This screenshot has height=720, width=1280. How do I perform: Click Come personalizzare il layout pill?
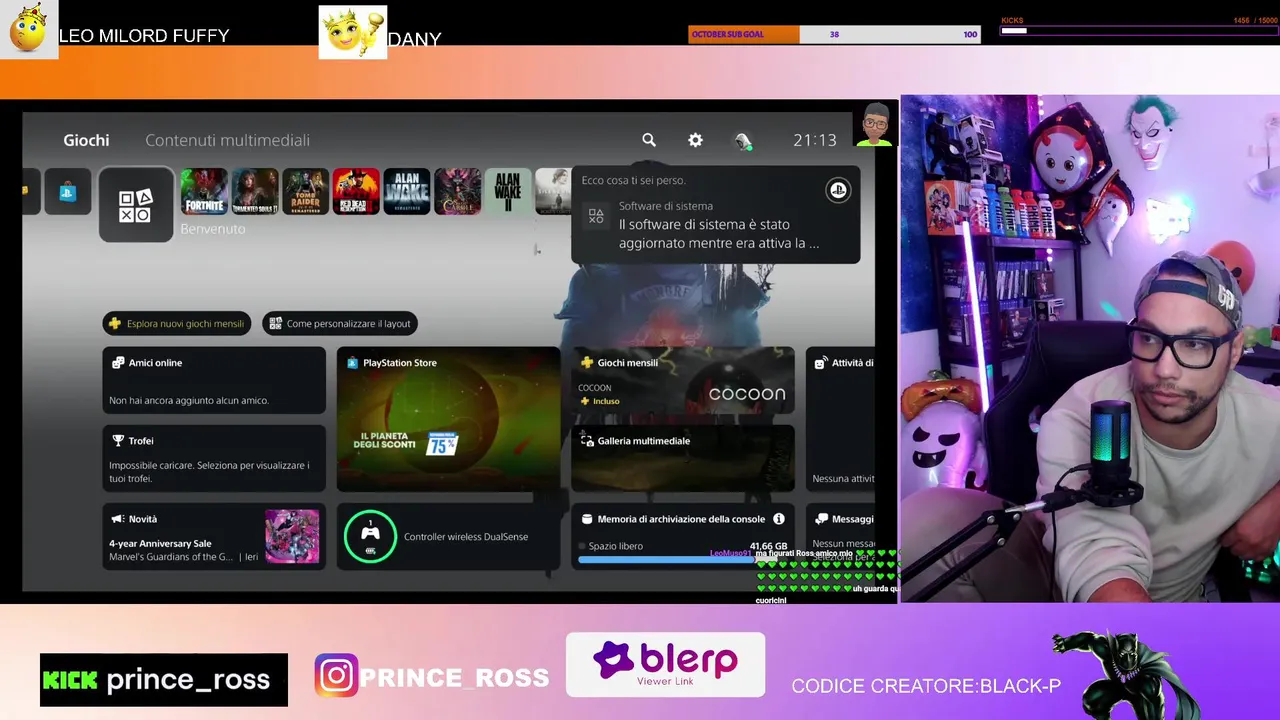[340, 323]
